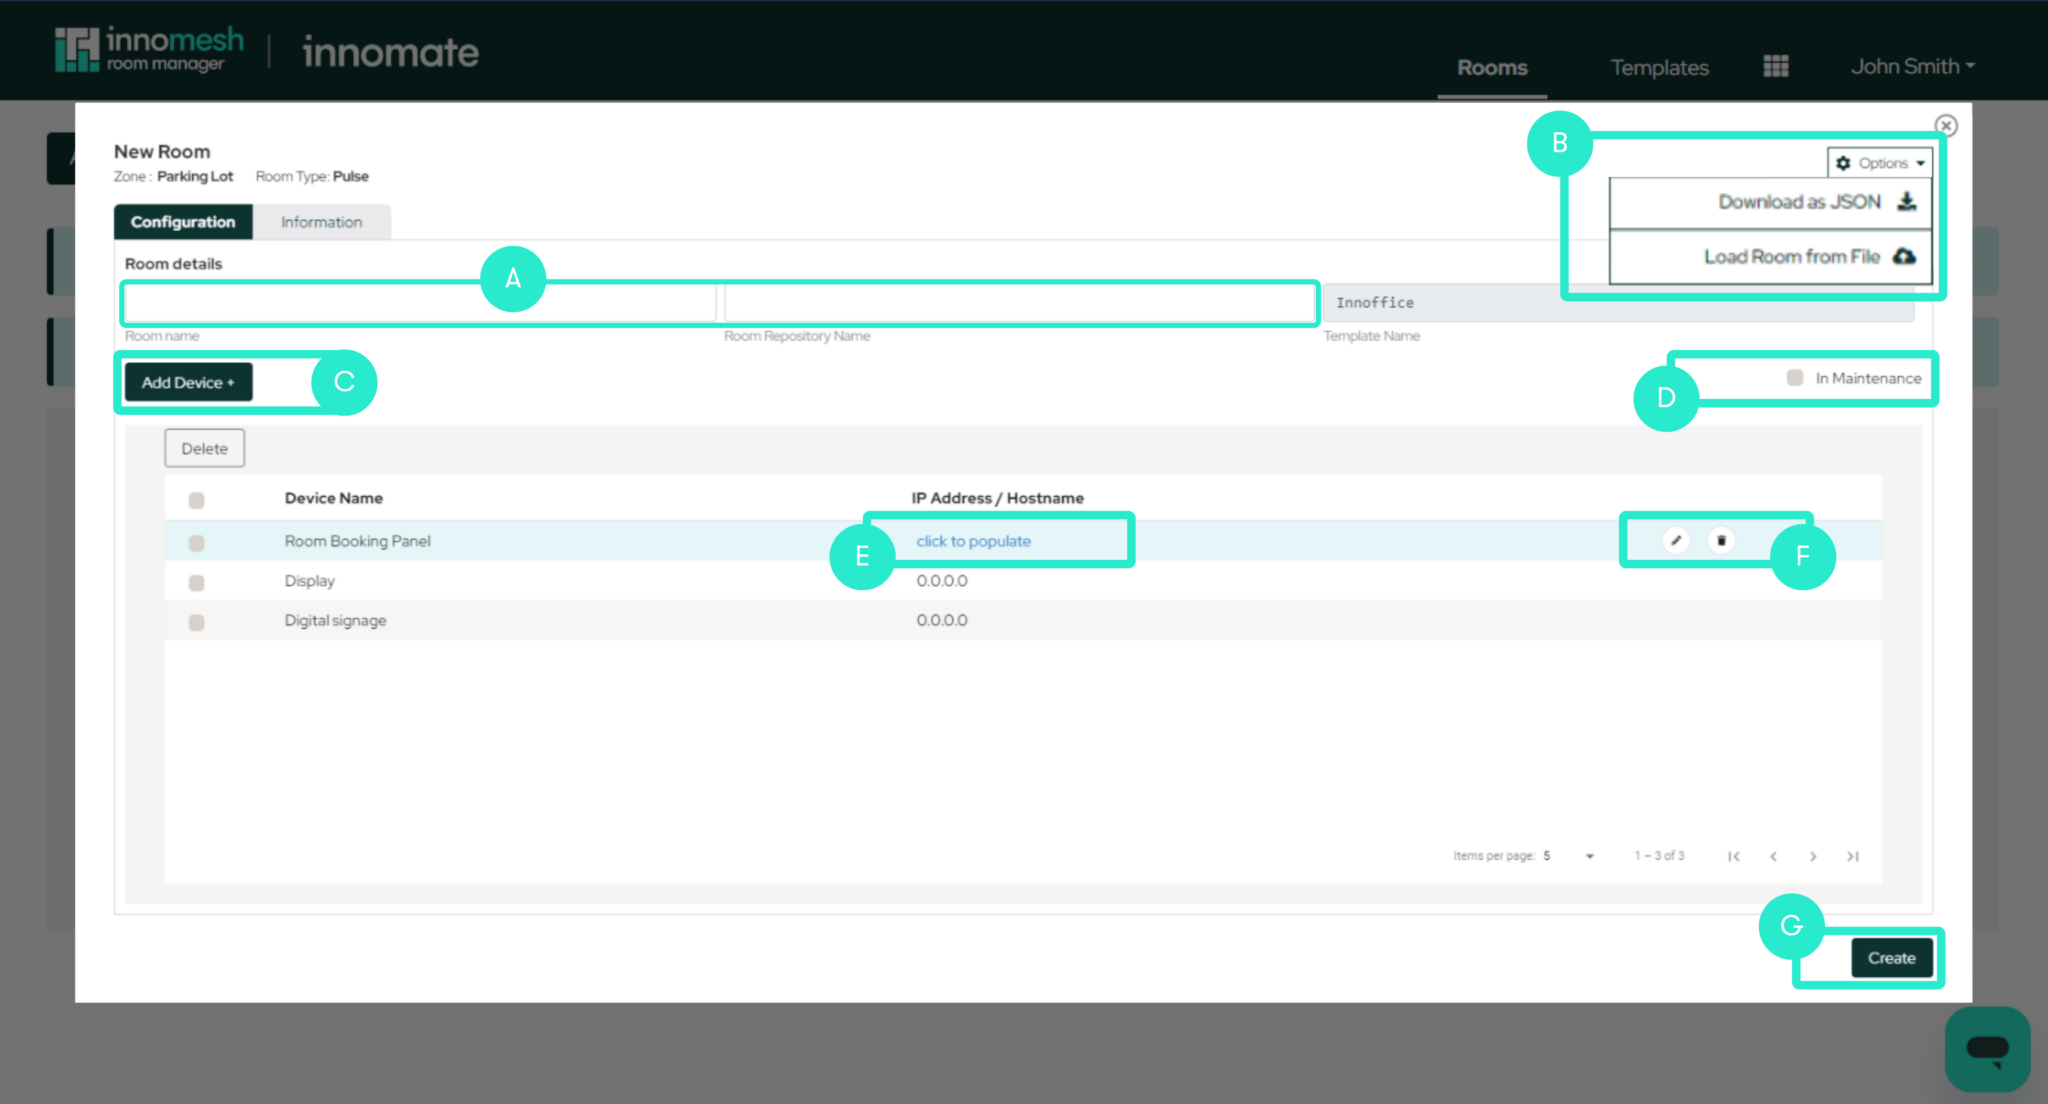Viewport: 2048px width, 1104px height.
Task: Expand the Options dropdown arrow
Action: coord(1920,162)
